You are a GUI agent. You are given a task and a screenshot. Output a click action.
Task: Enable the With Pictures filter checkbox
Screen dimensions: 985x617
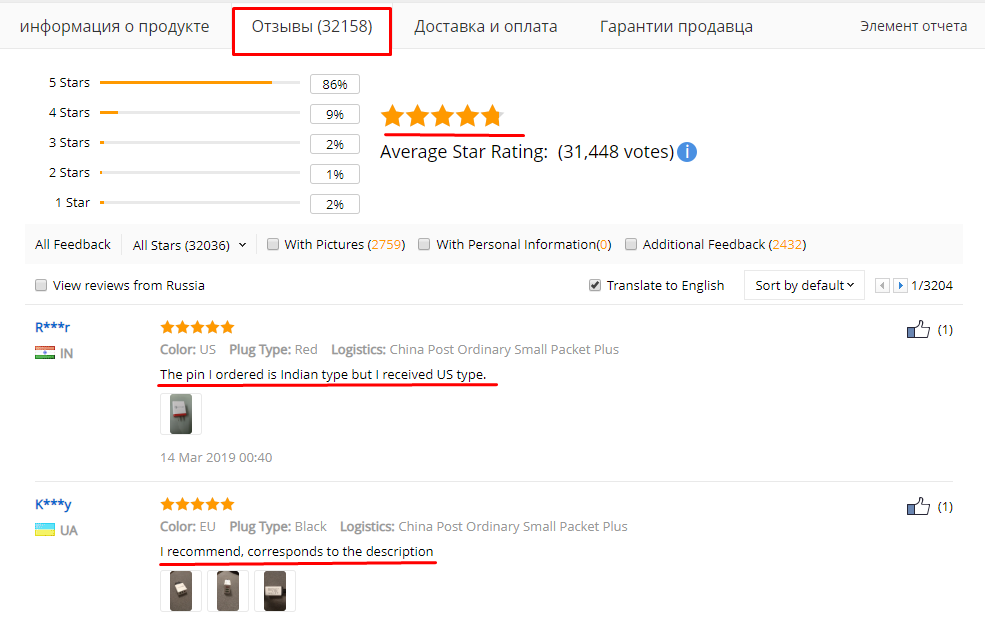[x=273, y=244]
